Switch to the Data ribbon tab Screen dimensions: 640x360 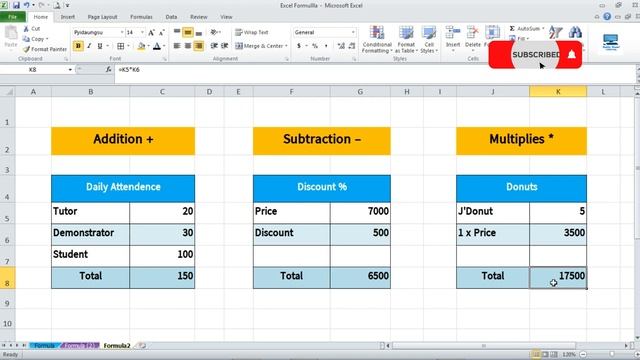coord(171,17)
